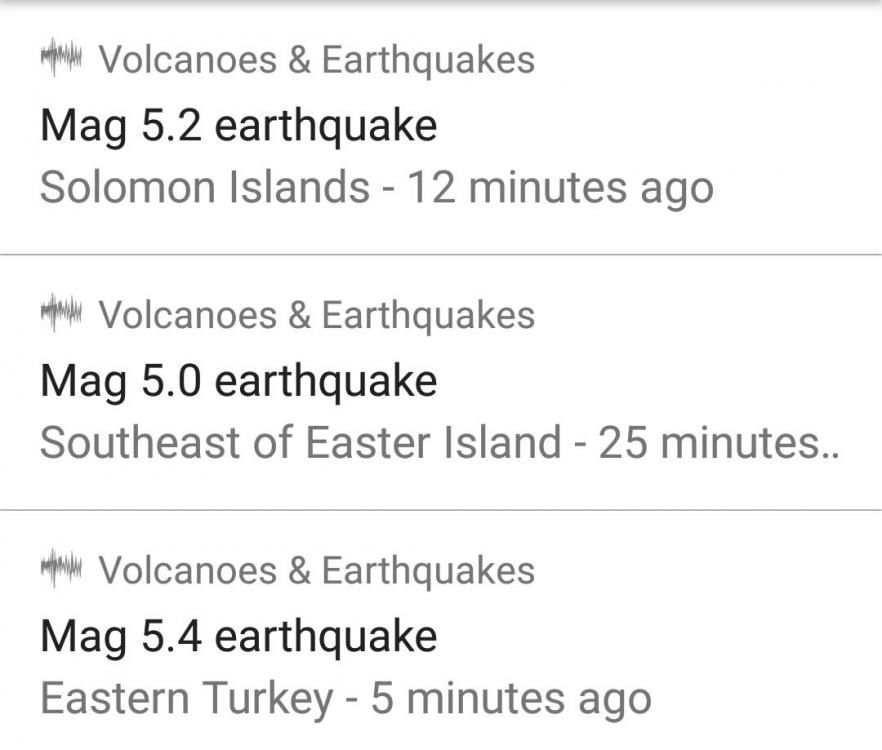Open the Mag 5.2 earthquake notification
The image size is (882, 750).
tap(238, 126)
